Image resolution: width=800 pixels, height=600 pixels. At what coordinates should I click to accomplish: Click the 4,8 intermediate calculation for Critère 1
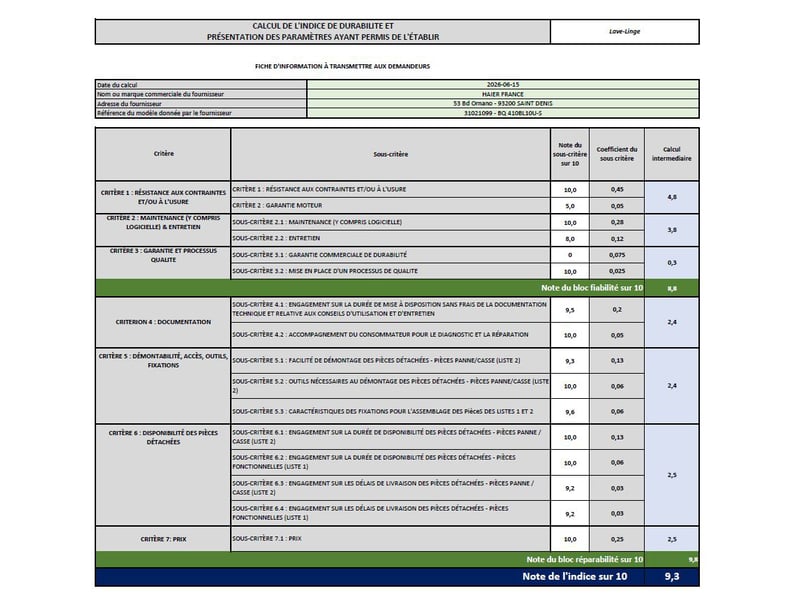click(x=671, y=197)
